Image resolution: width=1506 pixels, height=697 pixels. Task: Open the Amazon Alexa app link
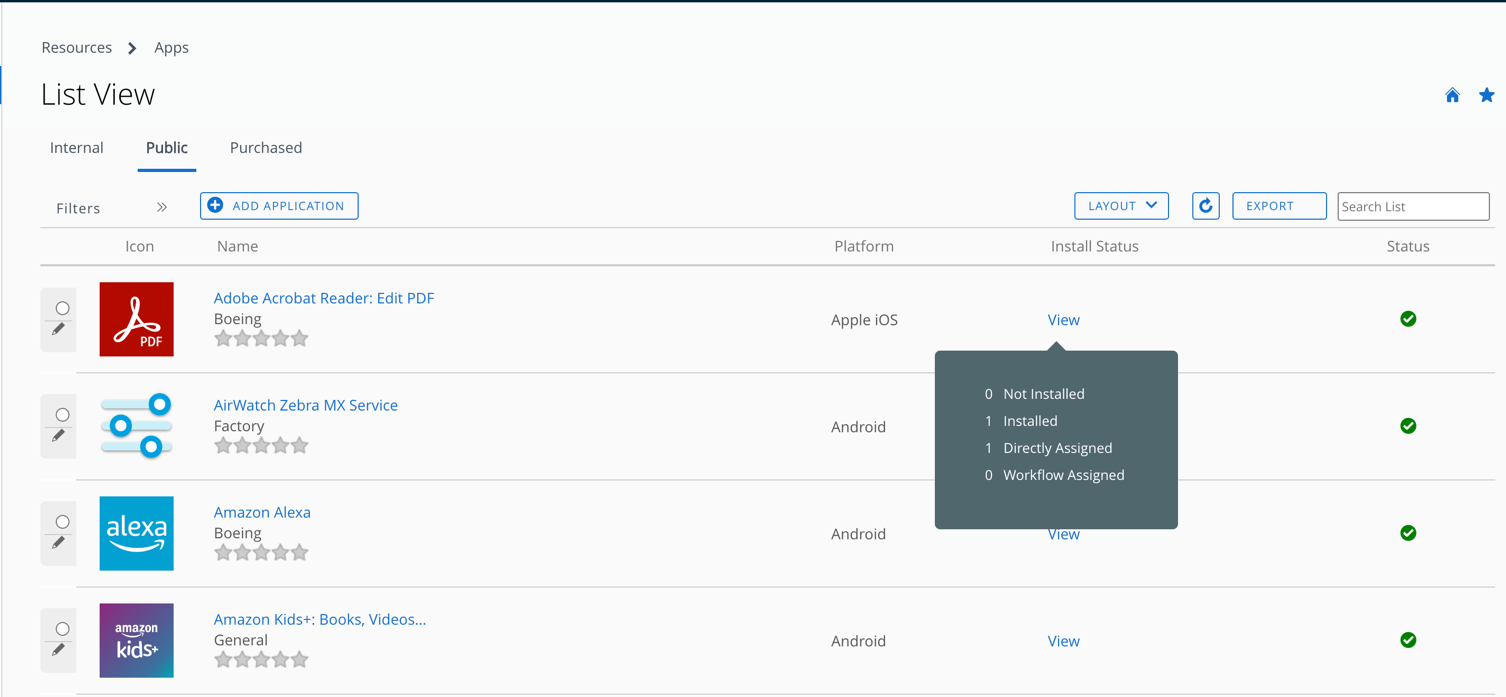tap(262, 512)
